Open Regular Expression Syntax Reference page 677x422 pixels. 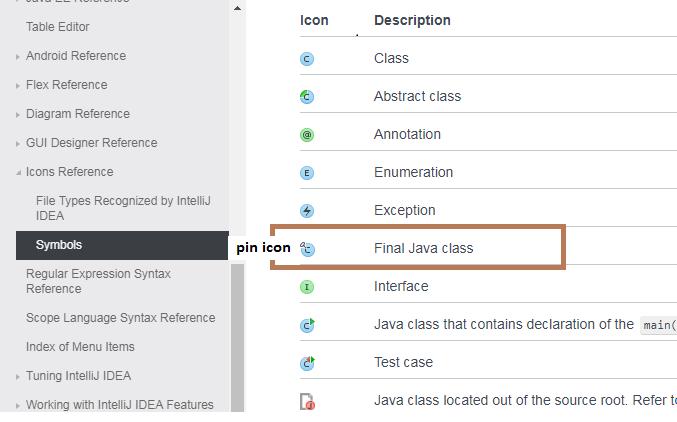point(98,281)
